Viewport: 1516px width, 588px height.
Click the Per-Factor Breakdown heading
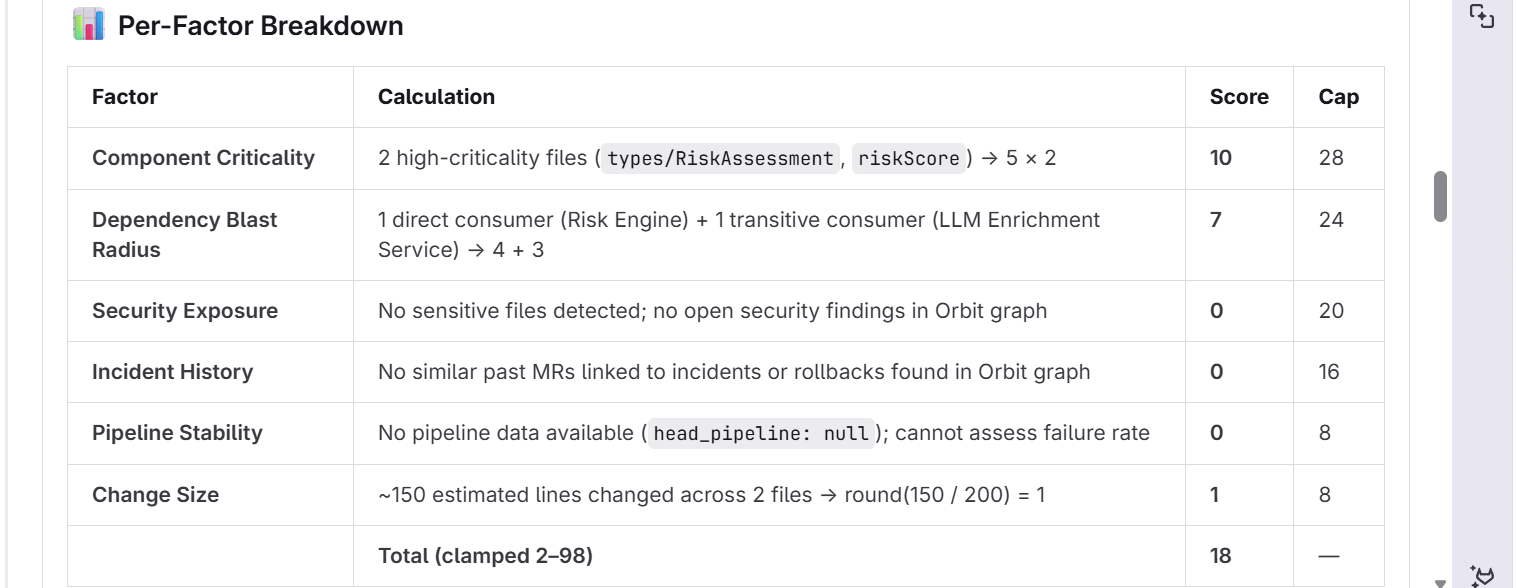[261, 26]
